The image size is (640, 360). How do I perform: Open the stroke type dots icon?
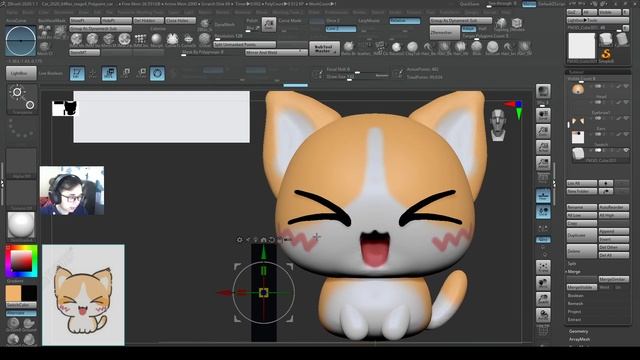click(21, 129)
